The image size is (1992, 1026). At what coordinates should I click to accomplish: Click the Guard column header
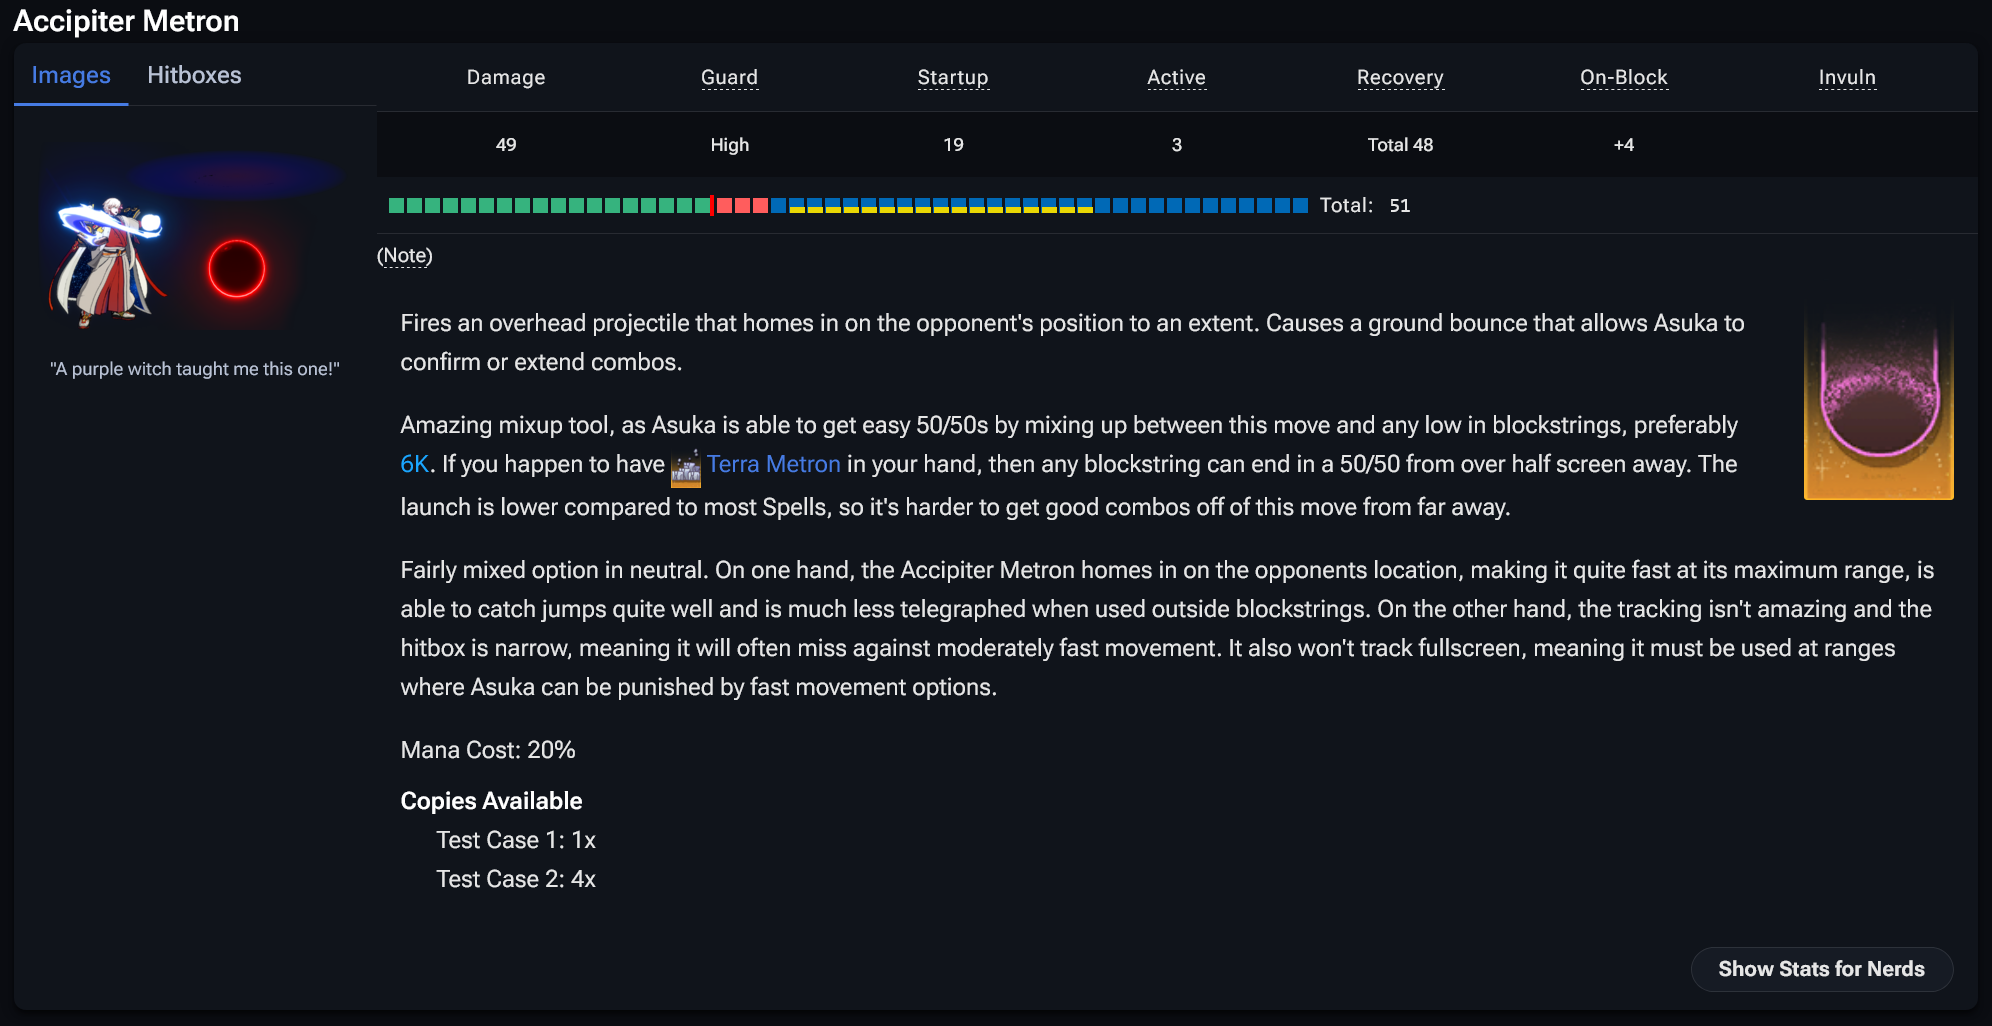pos(729,77)
